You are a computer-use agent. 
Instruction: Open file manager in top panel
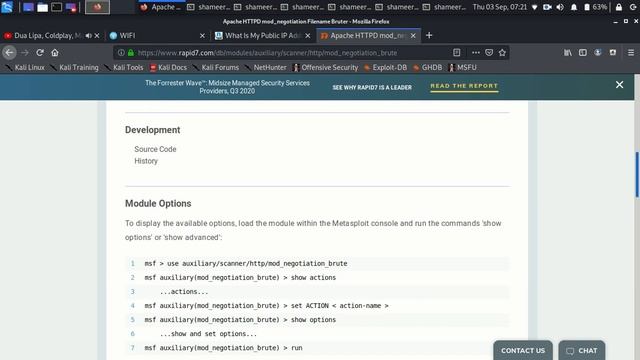coord(42,7)
